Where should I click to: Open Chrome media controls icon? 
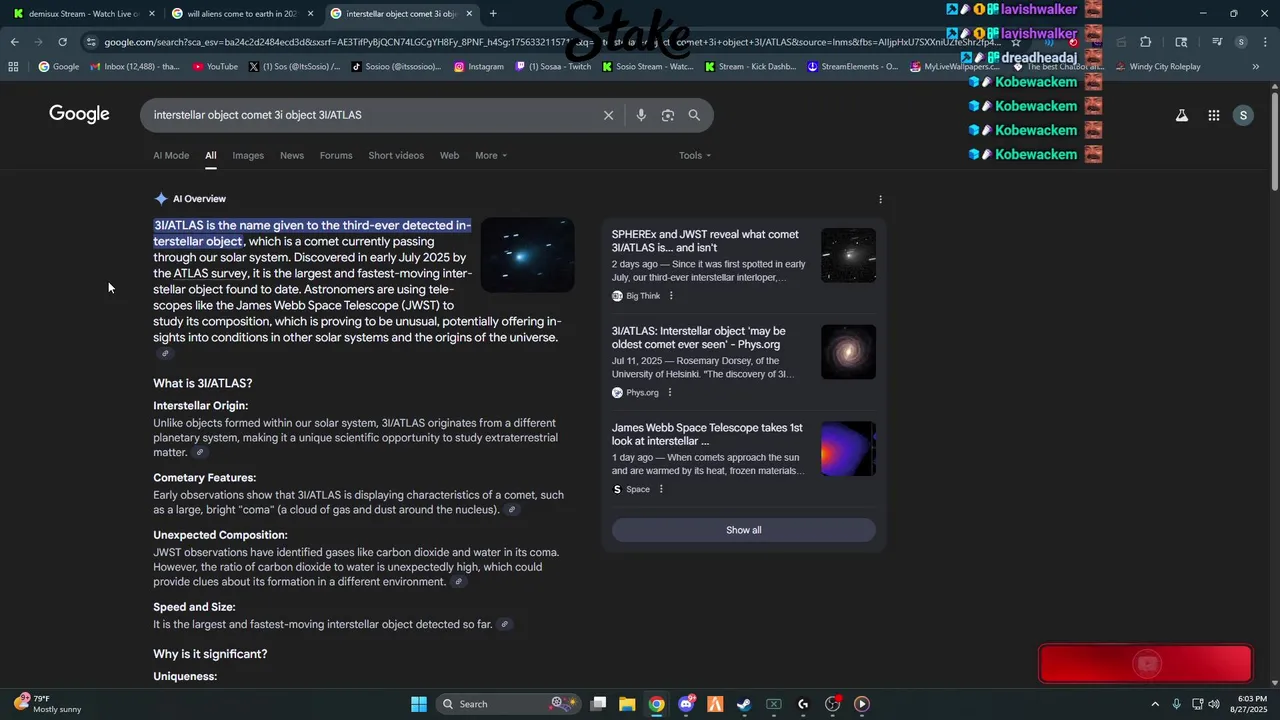pyautogui.click(x=1217, y=42)
